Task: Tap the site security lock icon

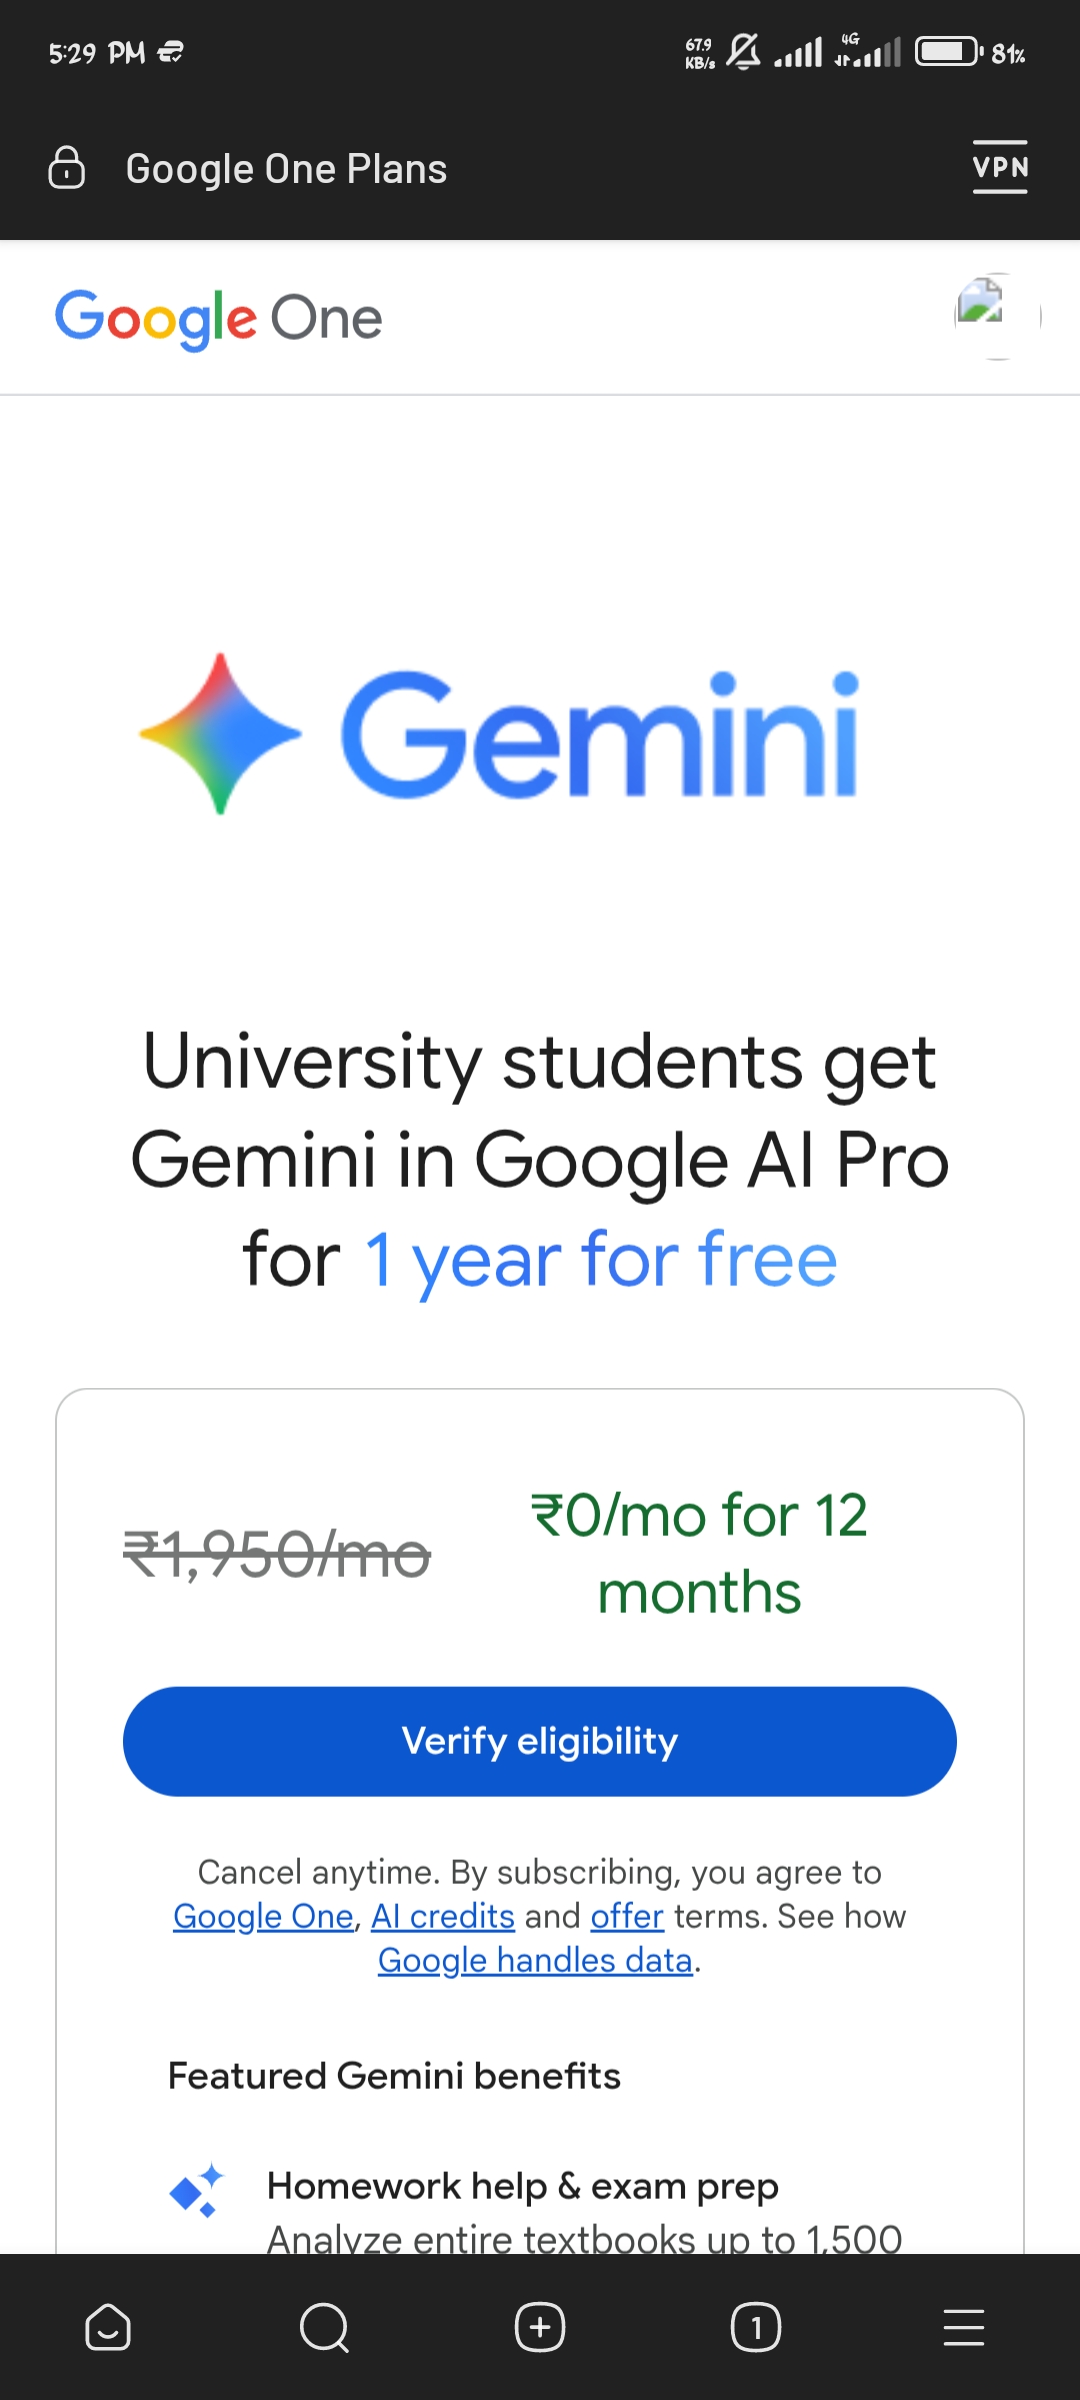Action: point(67,168)
